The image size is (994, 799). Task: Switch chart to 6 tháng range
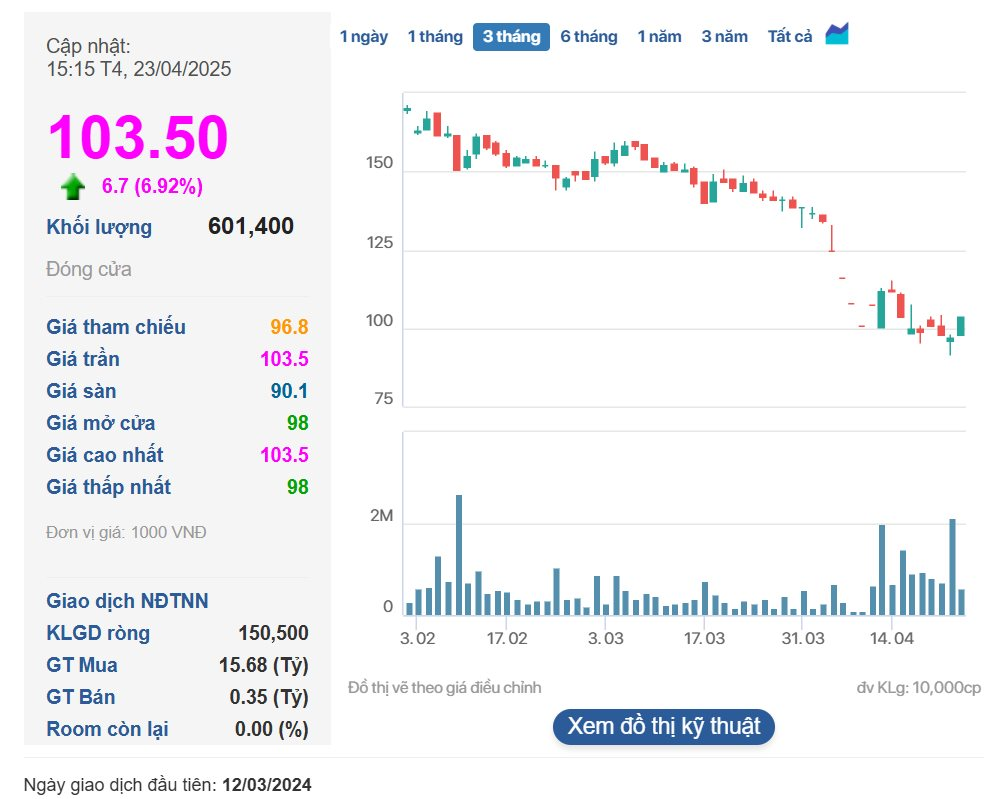point(589,37)
